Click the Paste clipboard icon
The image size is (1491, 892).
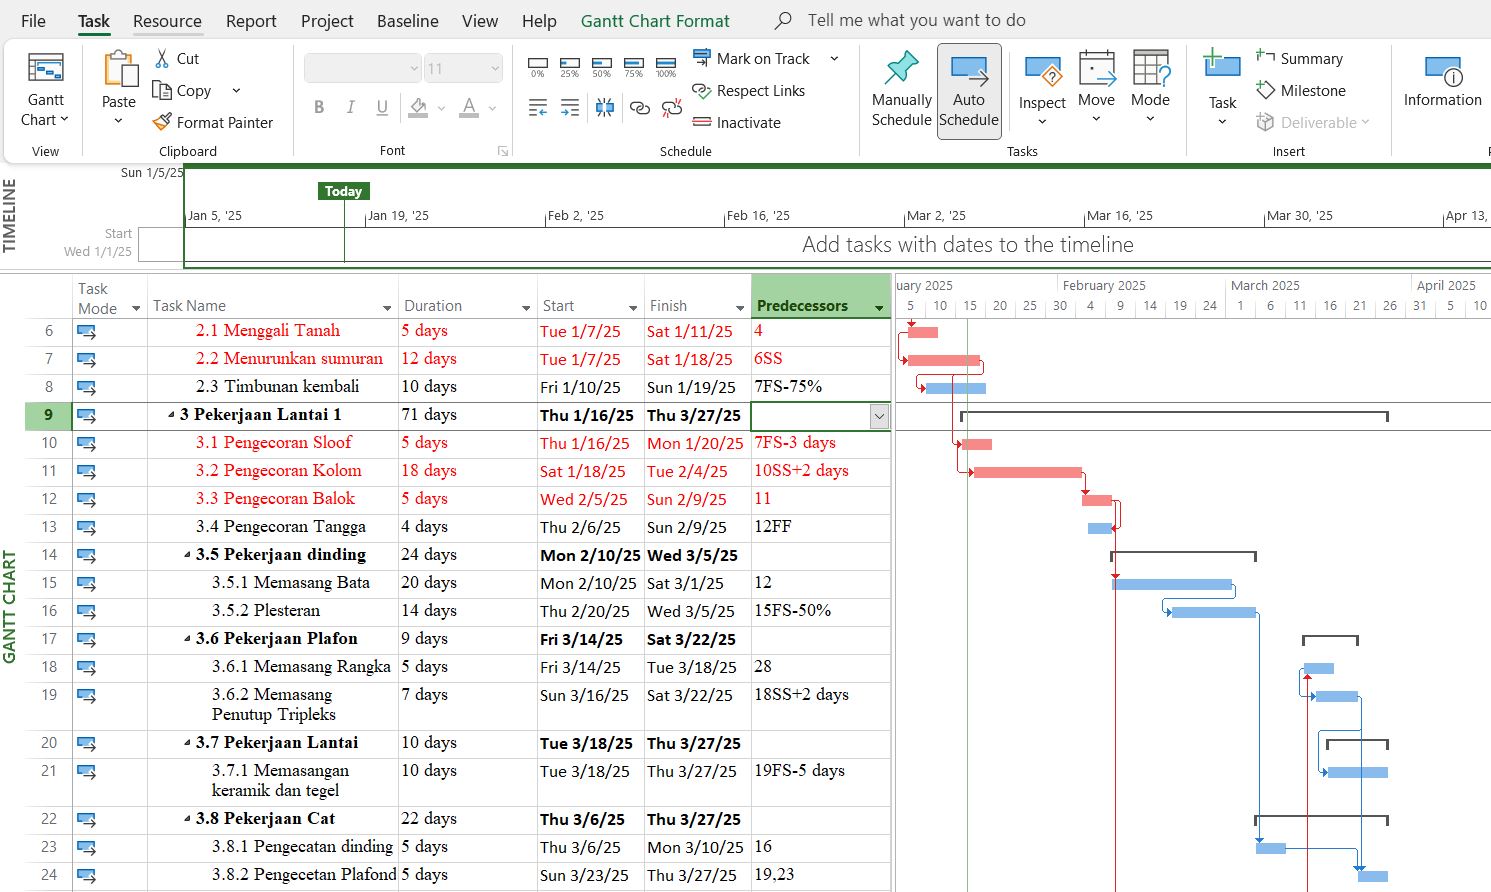click(119, 70)
